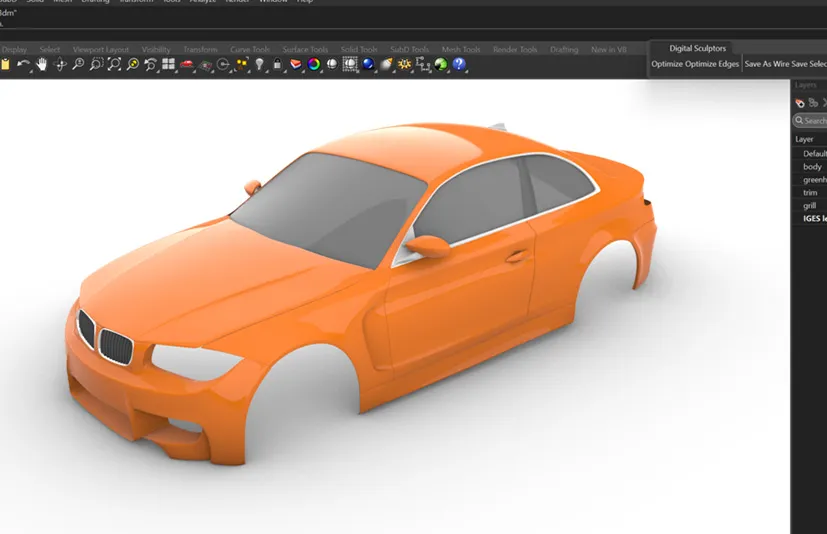Select the Default layer row

810,154
